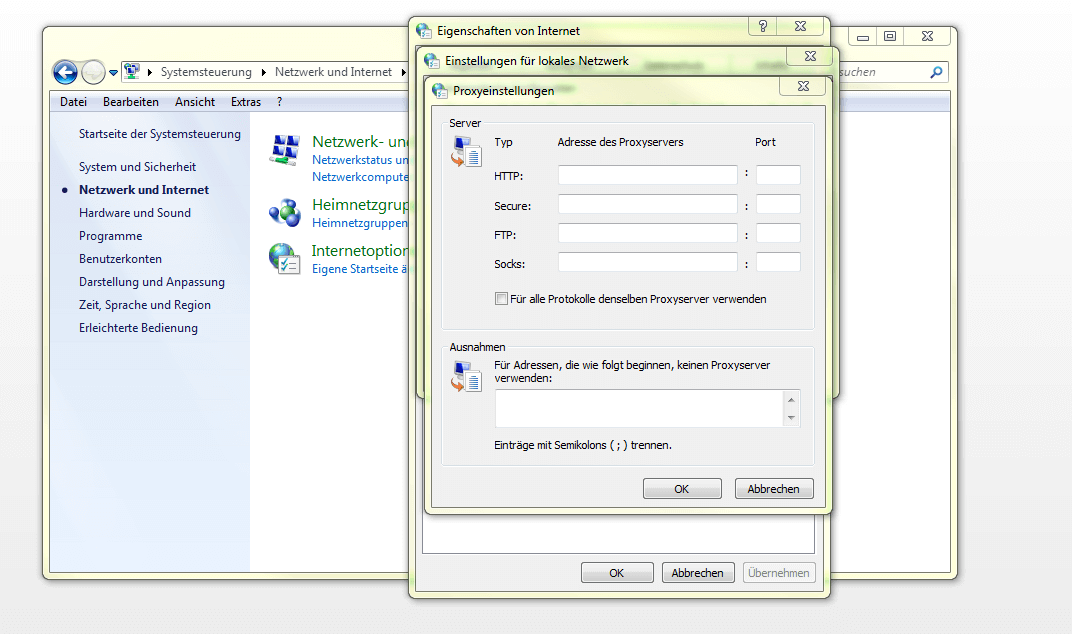Enable same proxy server for all protocols

coord(502,299)
